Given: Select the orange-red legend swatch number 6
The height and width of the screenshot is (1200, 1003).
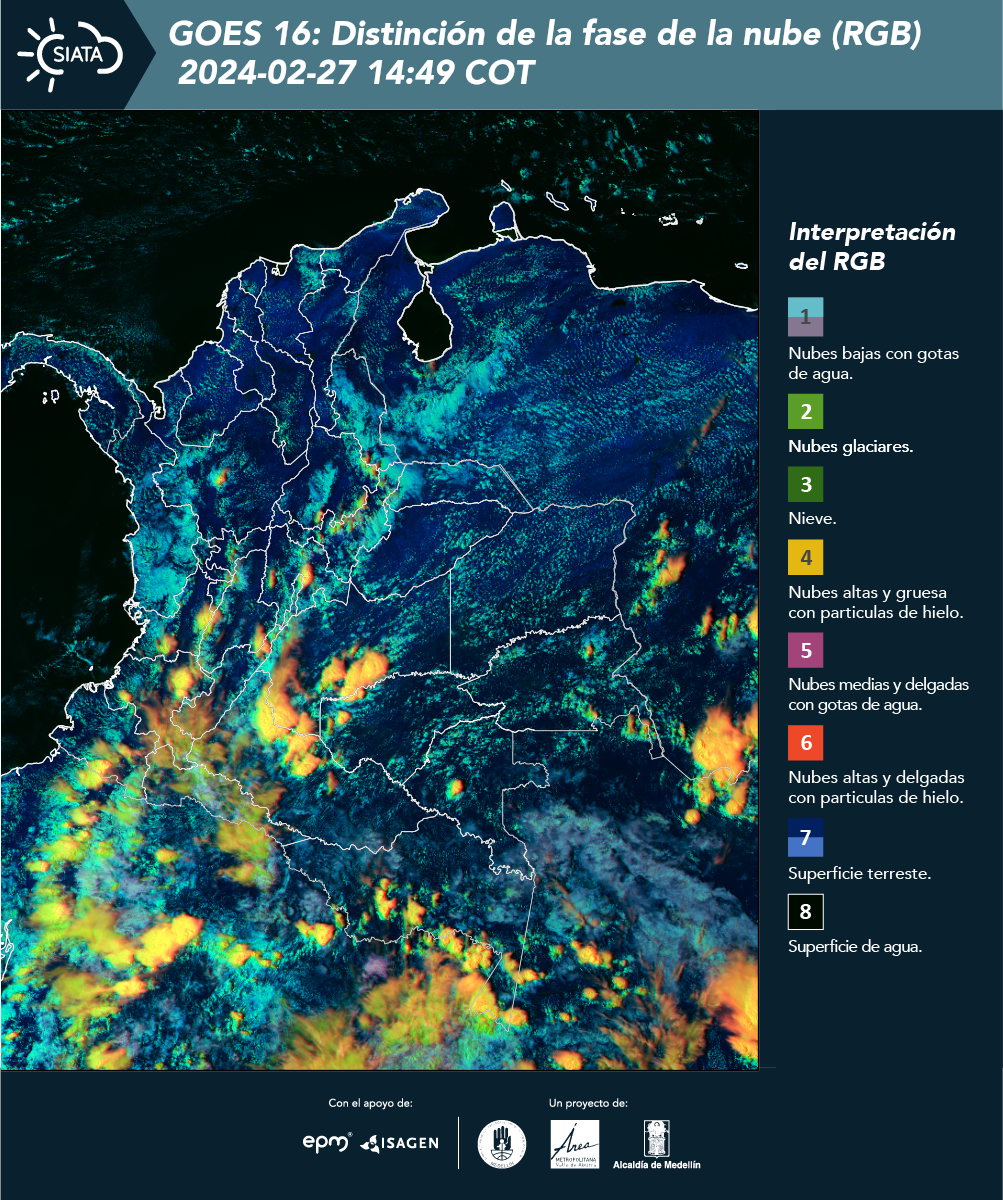Looking at the screenshot, I should 805,743.
